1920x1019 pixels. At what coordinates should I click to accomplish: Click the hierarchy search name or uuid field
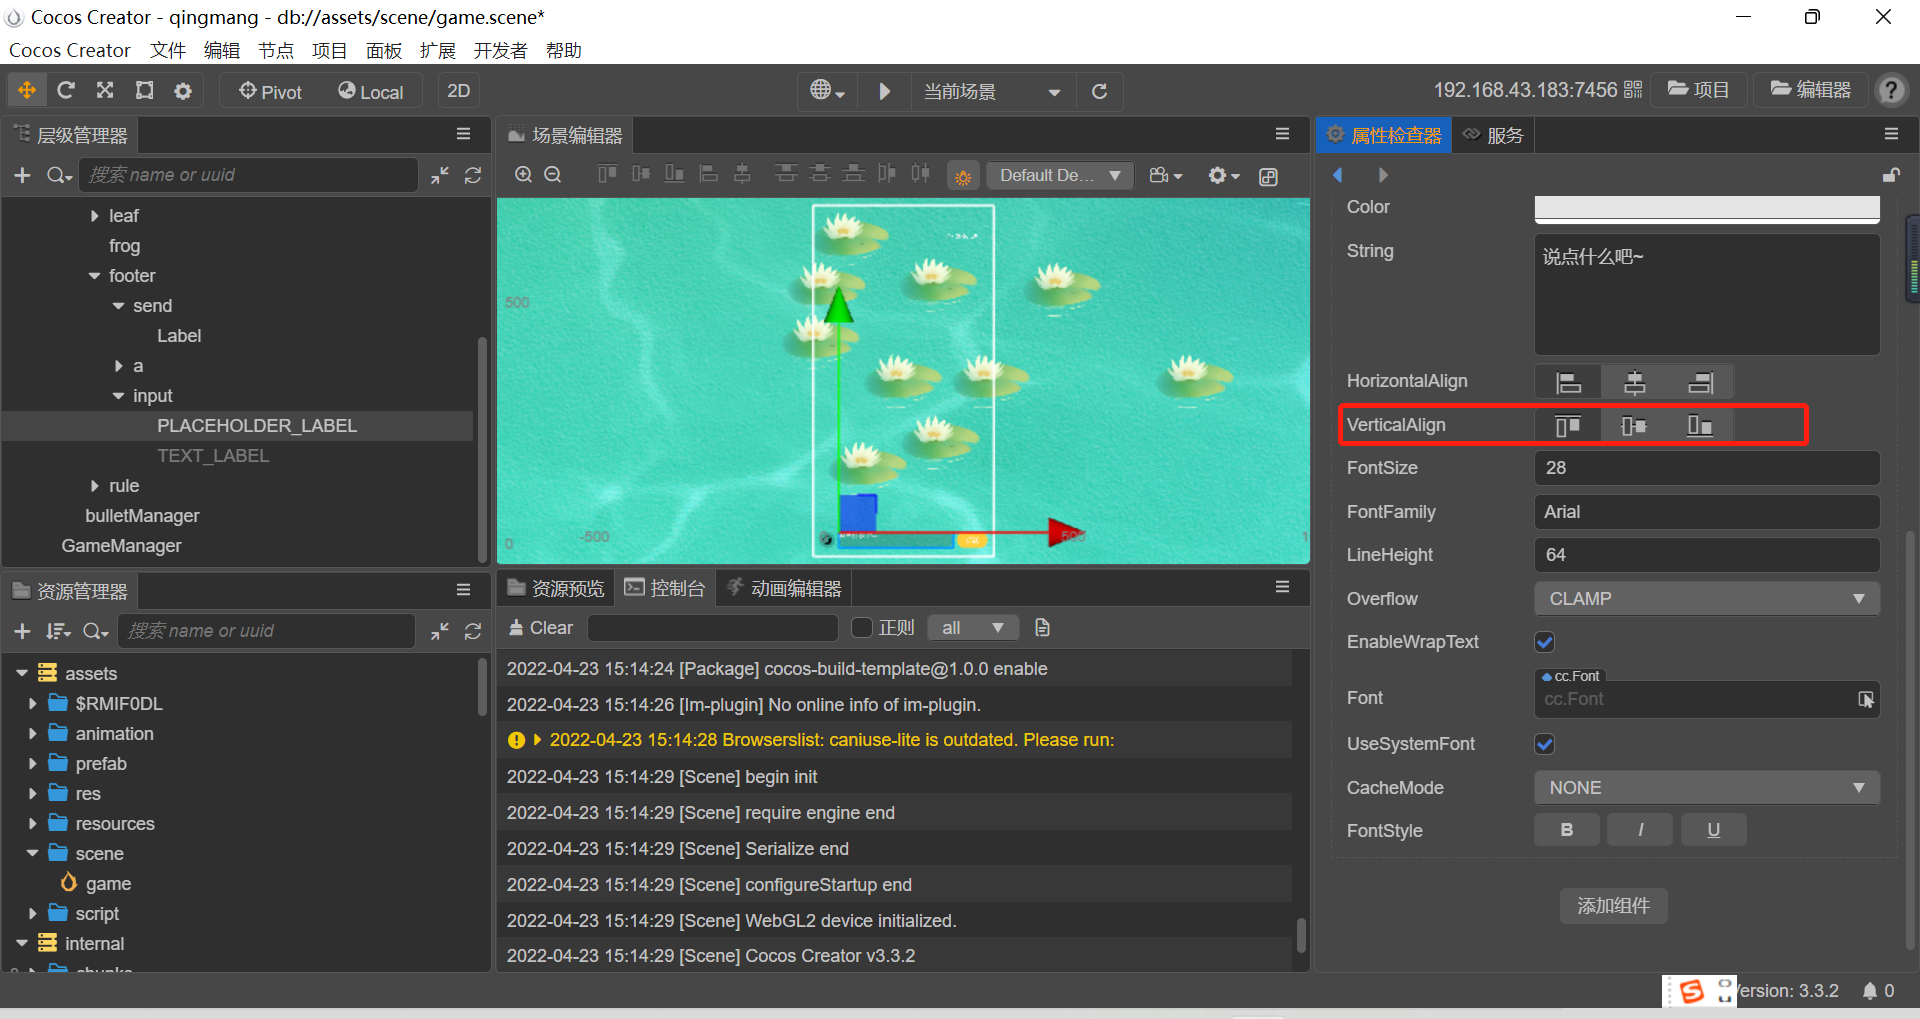point(248,175)
